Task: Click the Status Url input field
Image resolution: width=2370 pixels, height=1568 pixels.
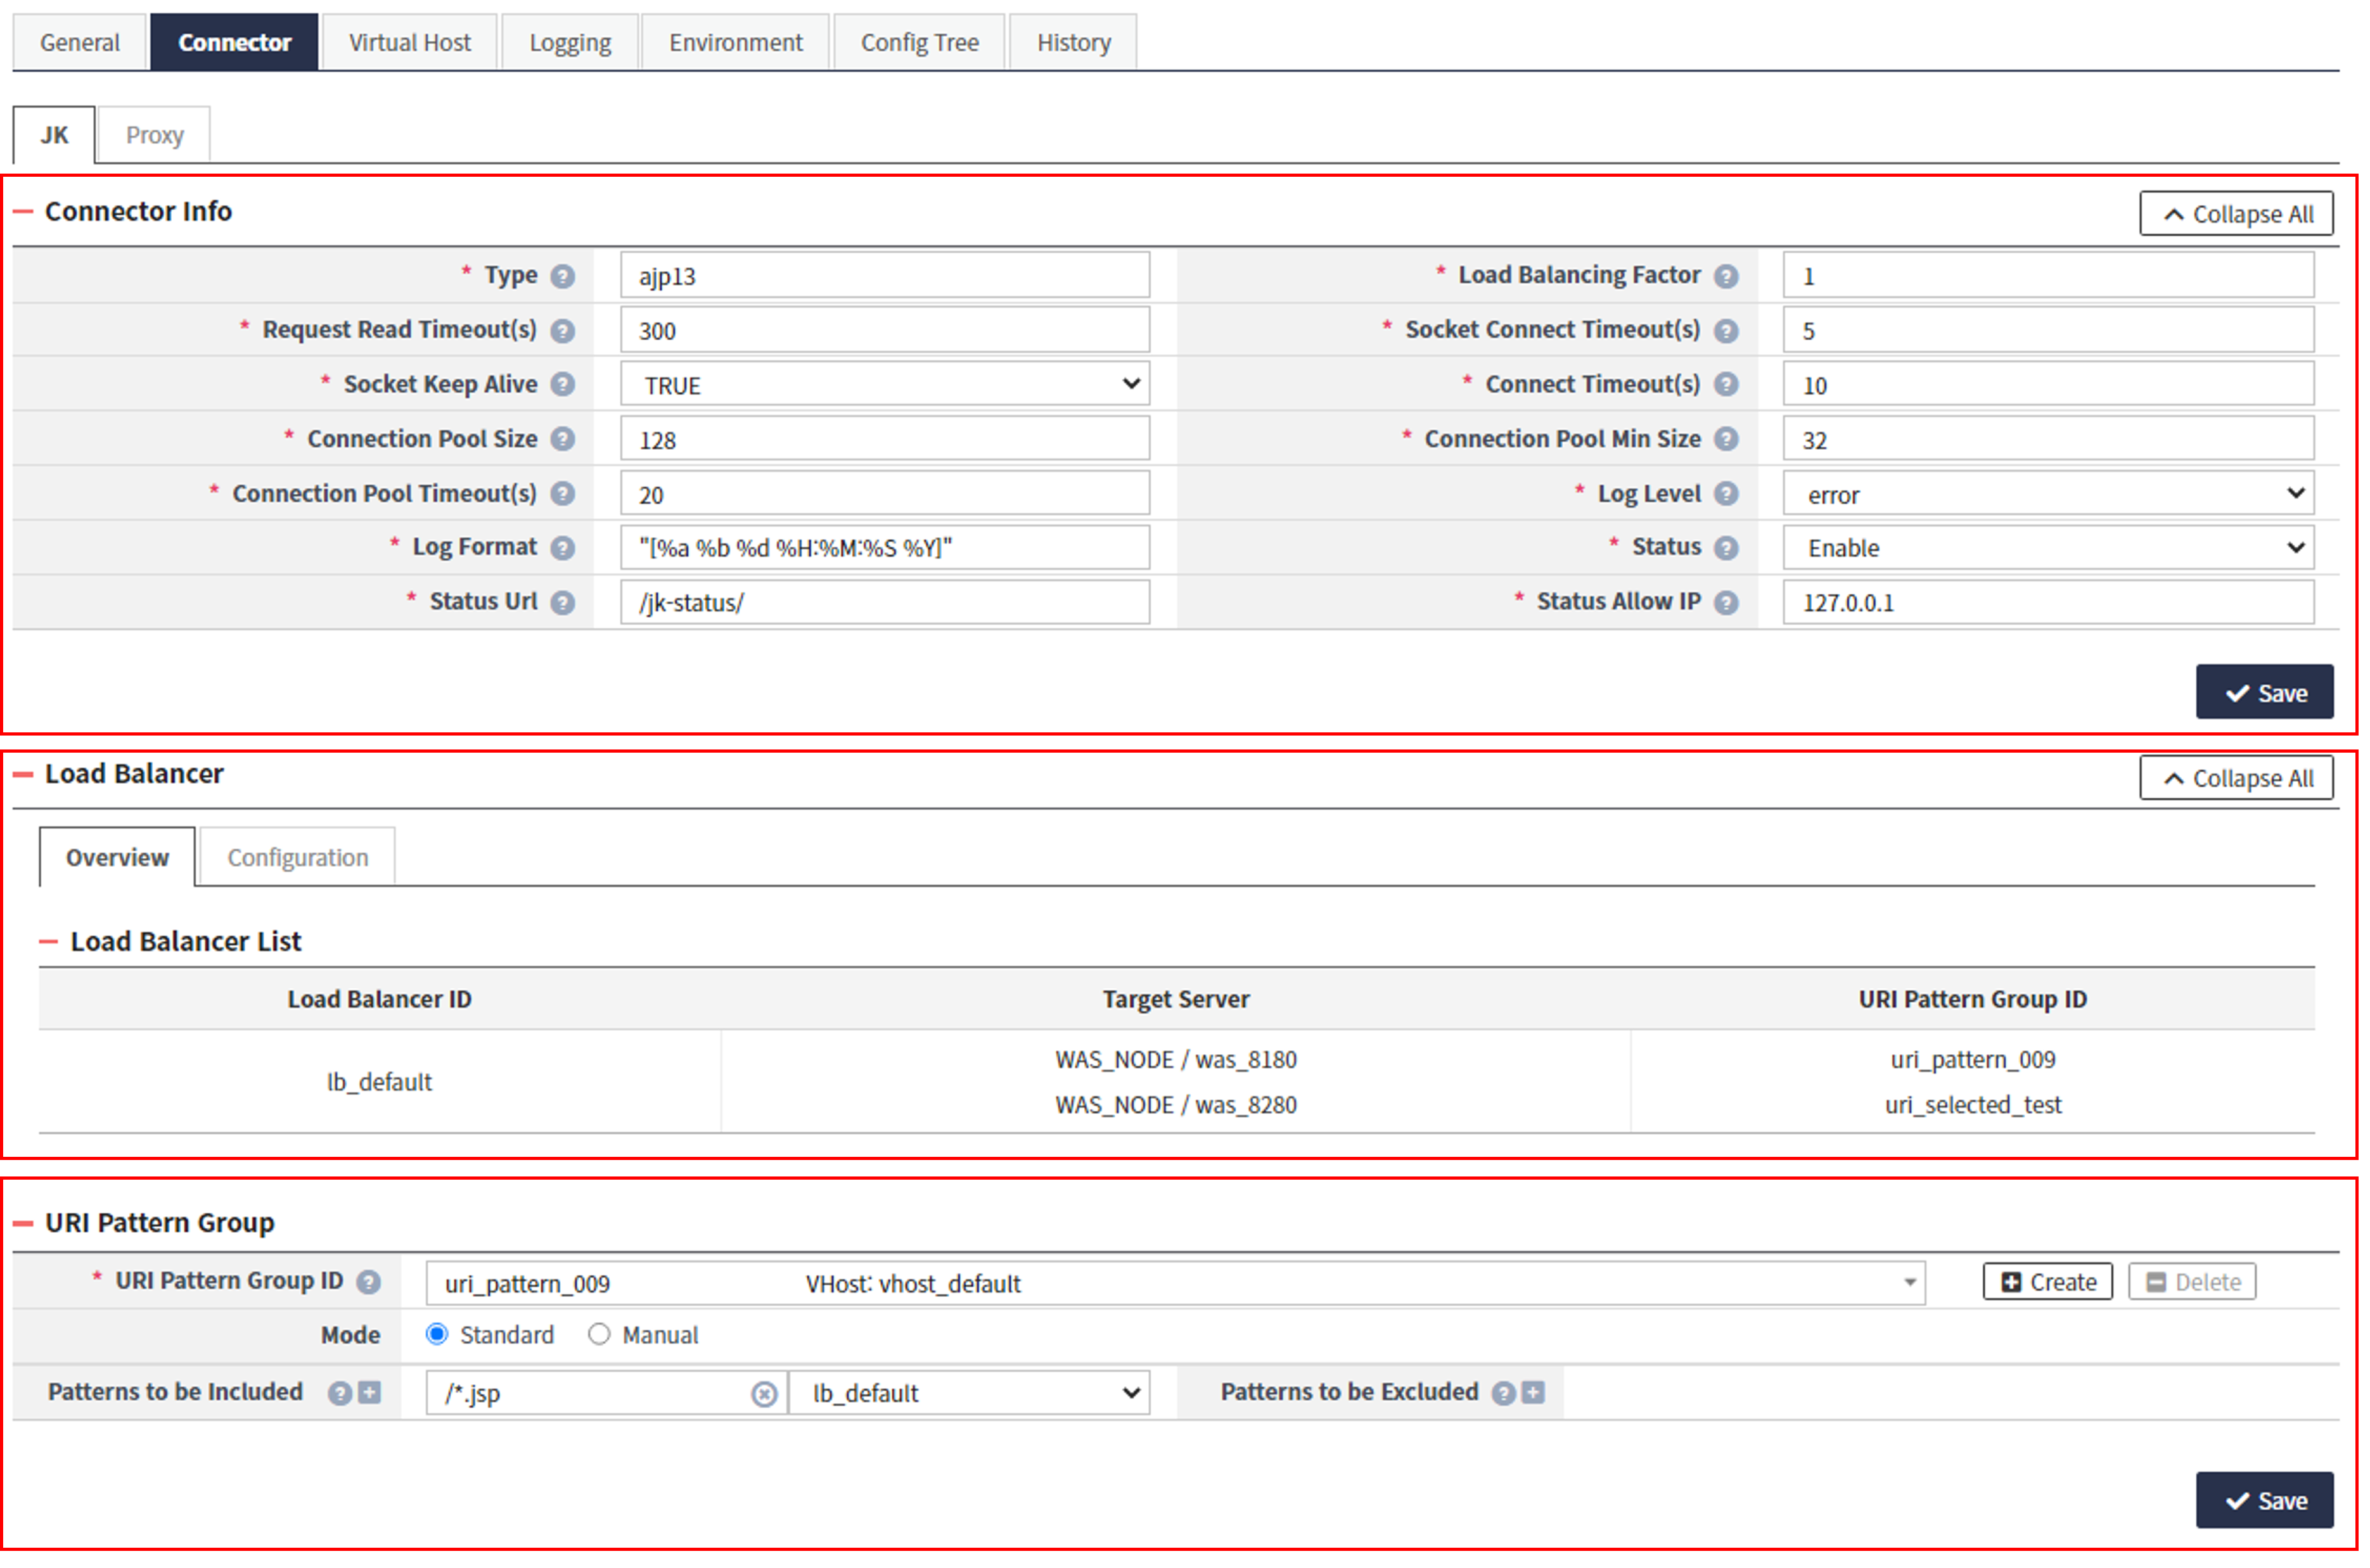Action: [884, 603]
